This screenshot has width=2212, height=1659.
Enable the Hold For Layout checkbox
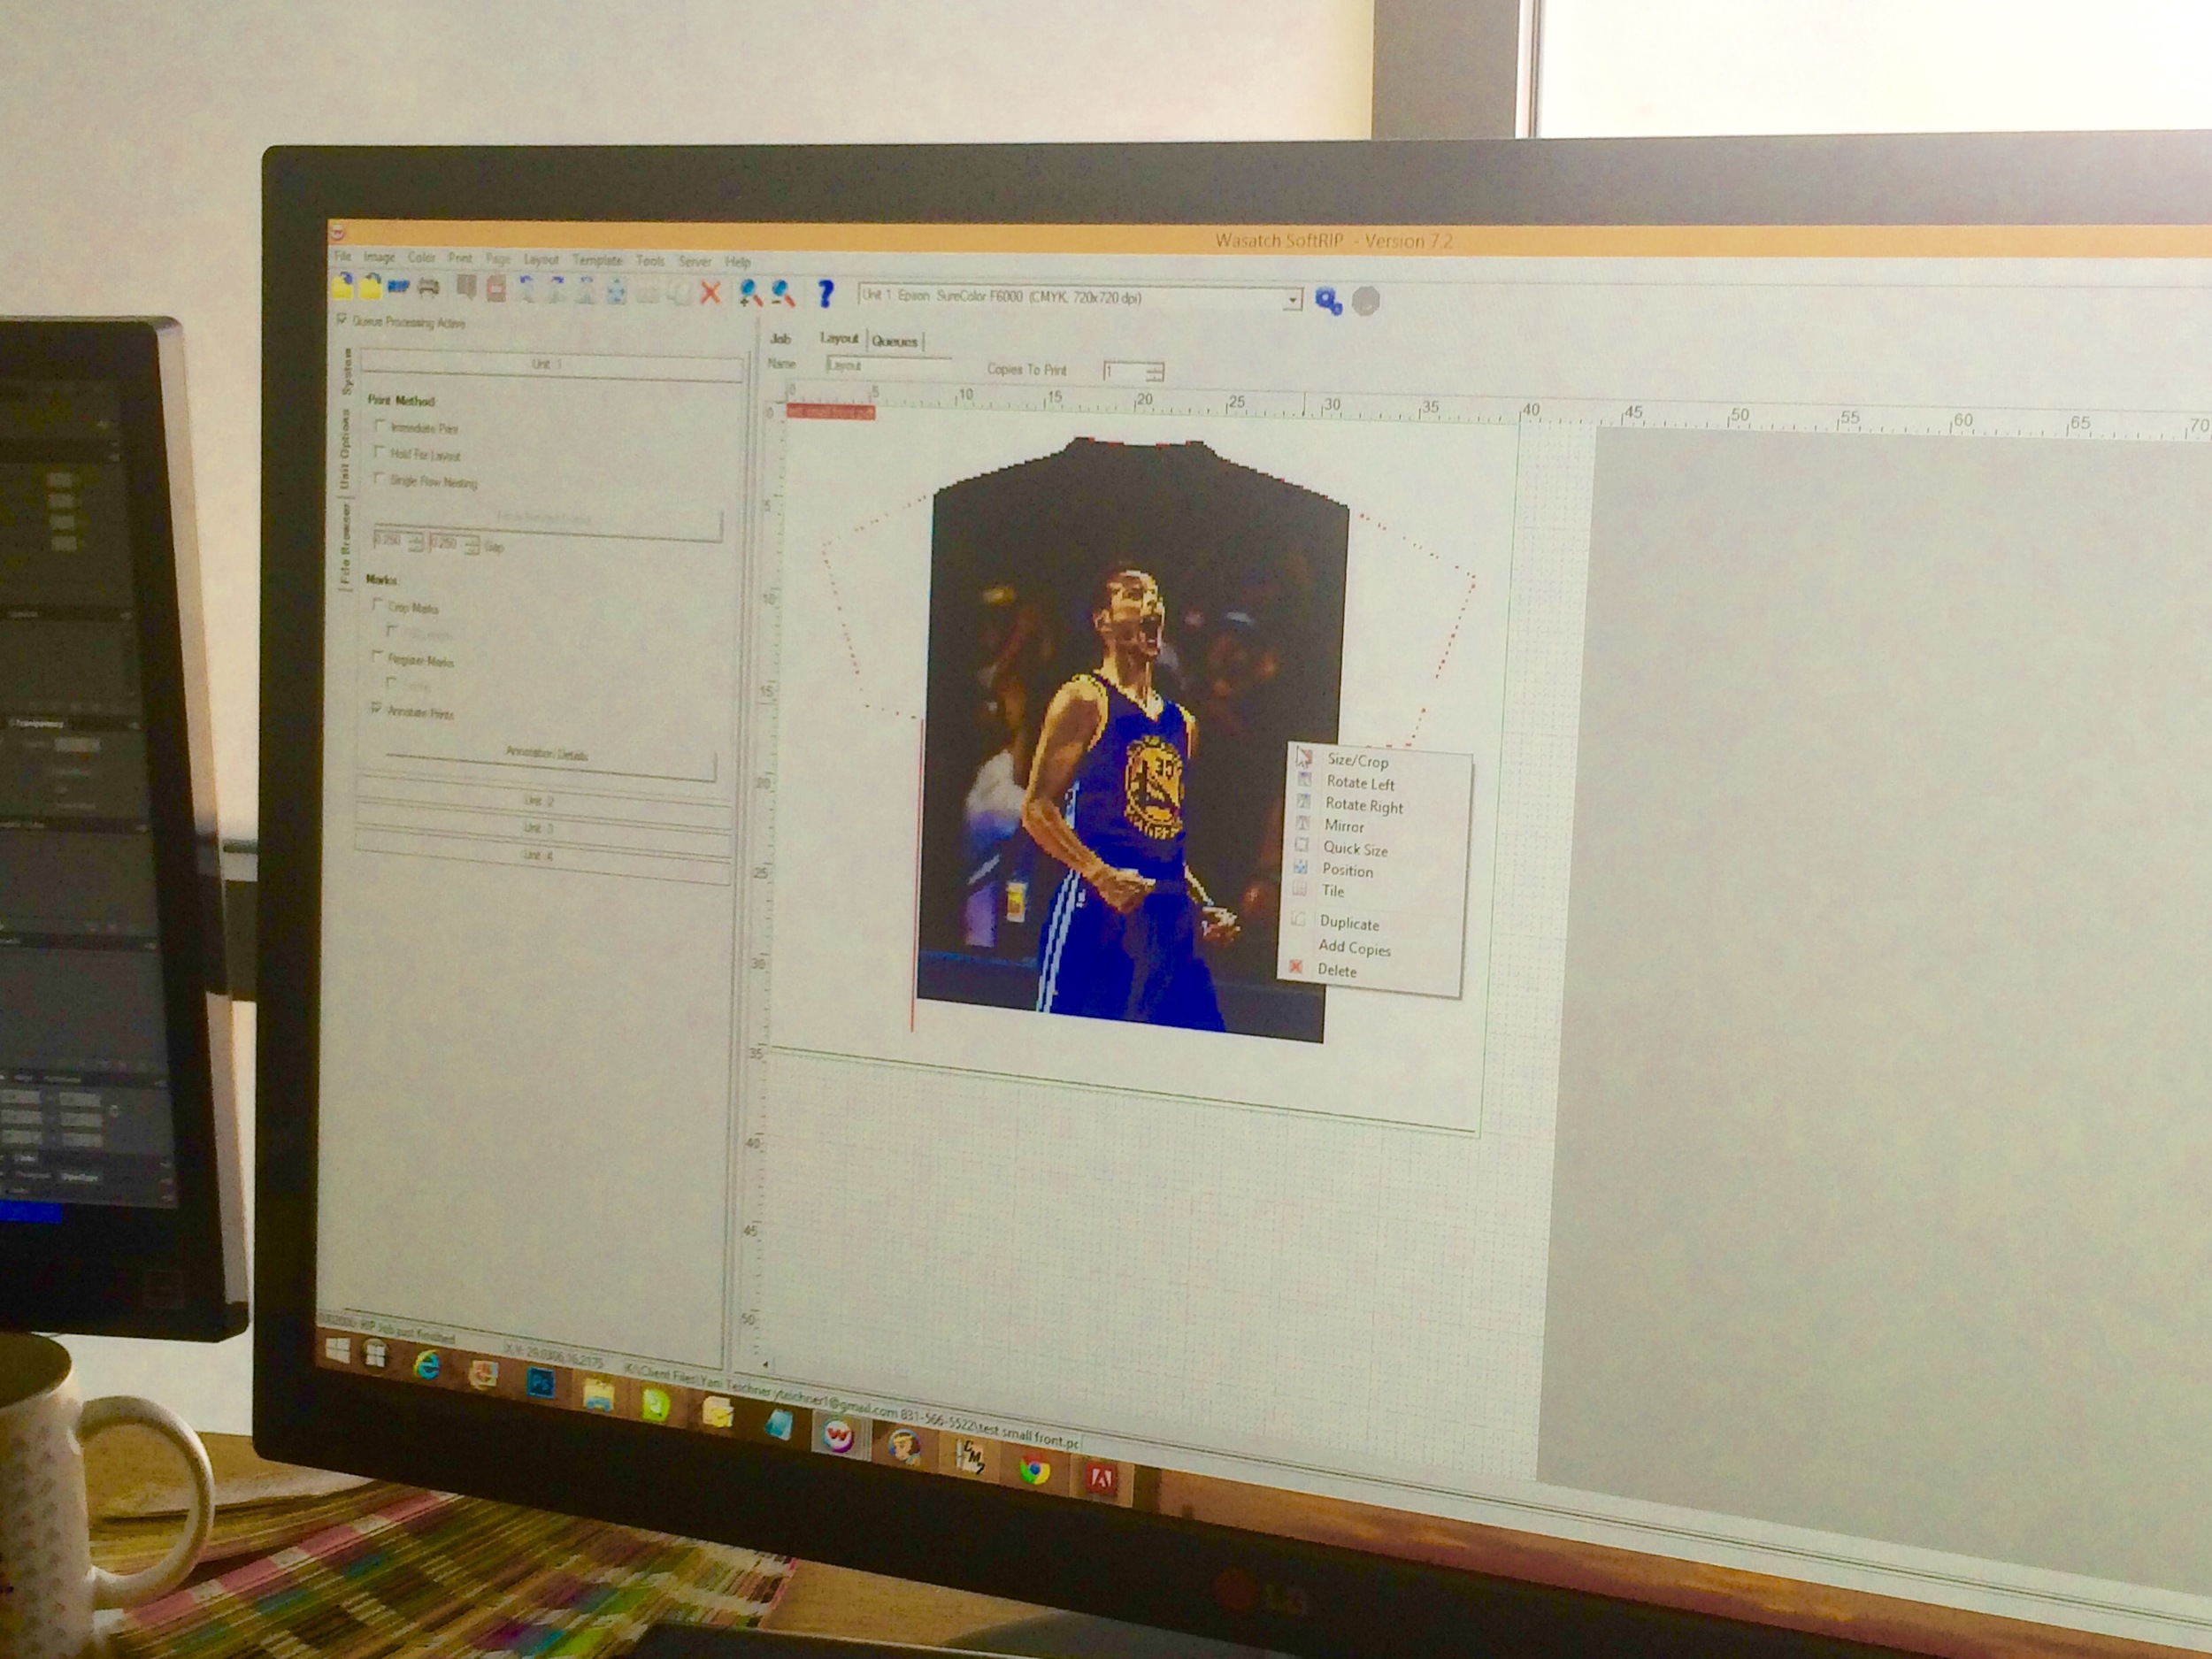(379, 452)
